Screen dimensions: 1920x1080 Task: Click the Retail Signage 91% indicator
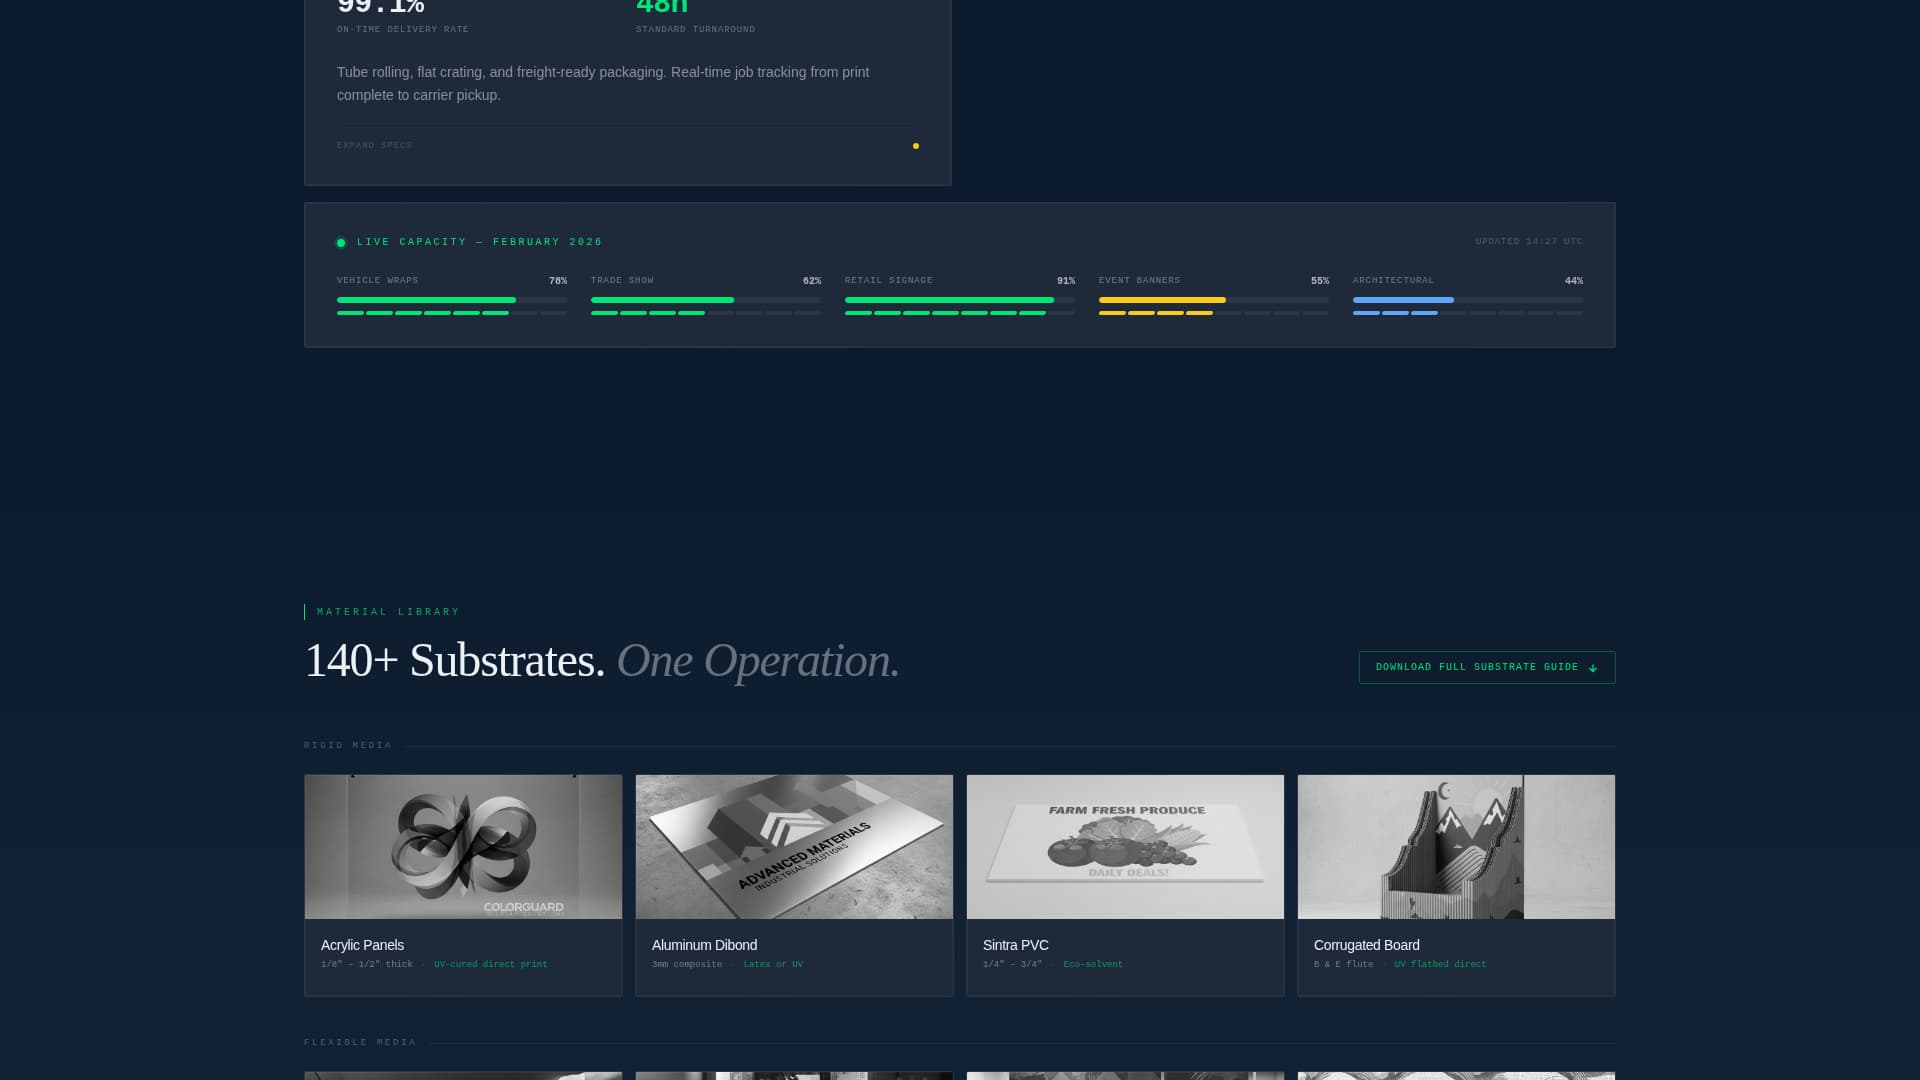pos(1067,281)
